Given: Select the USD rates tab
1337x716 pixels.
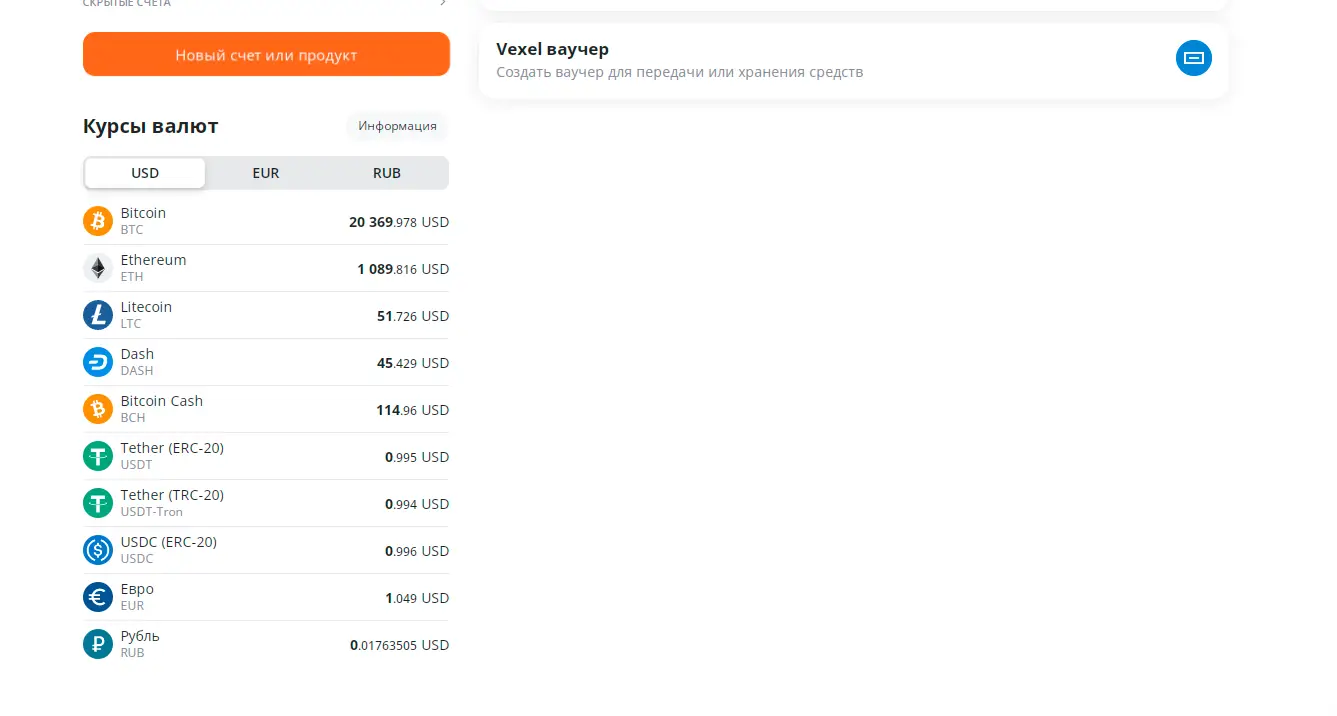Looking at the screenshot, I should point(145,173).
